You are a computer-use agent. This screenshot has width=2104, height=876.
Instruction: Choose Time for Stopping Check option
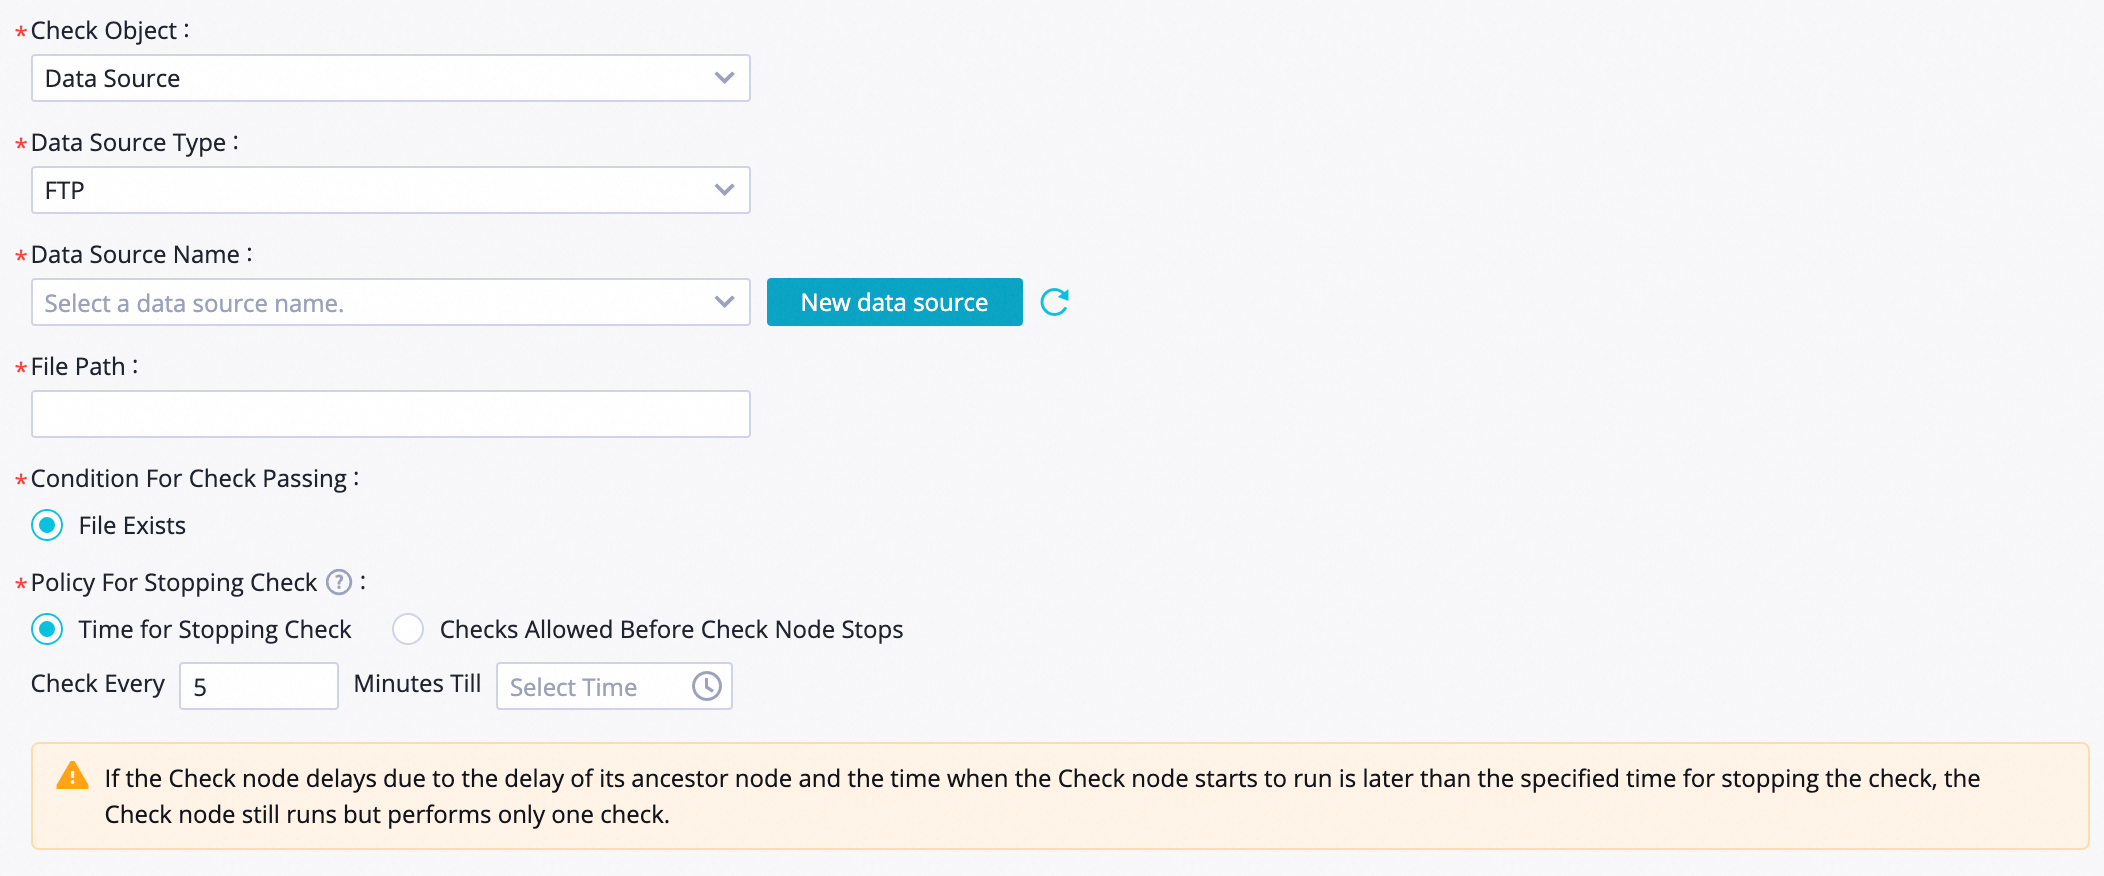click(47, 629)
